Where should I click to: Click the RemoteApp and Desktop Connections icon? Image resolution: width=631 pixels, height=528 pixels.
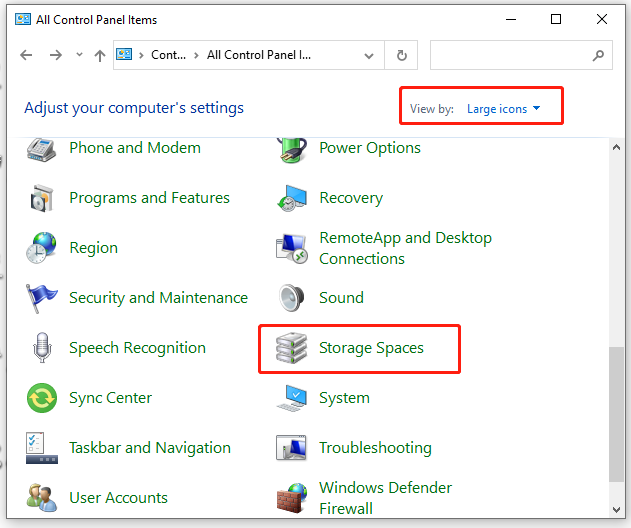(292, 249)
